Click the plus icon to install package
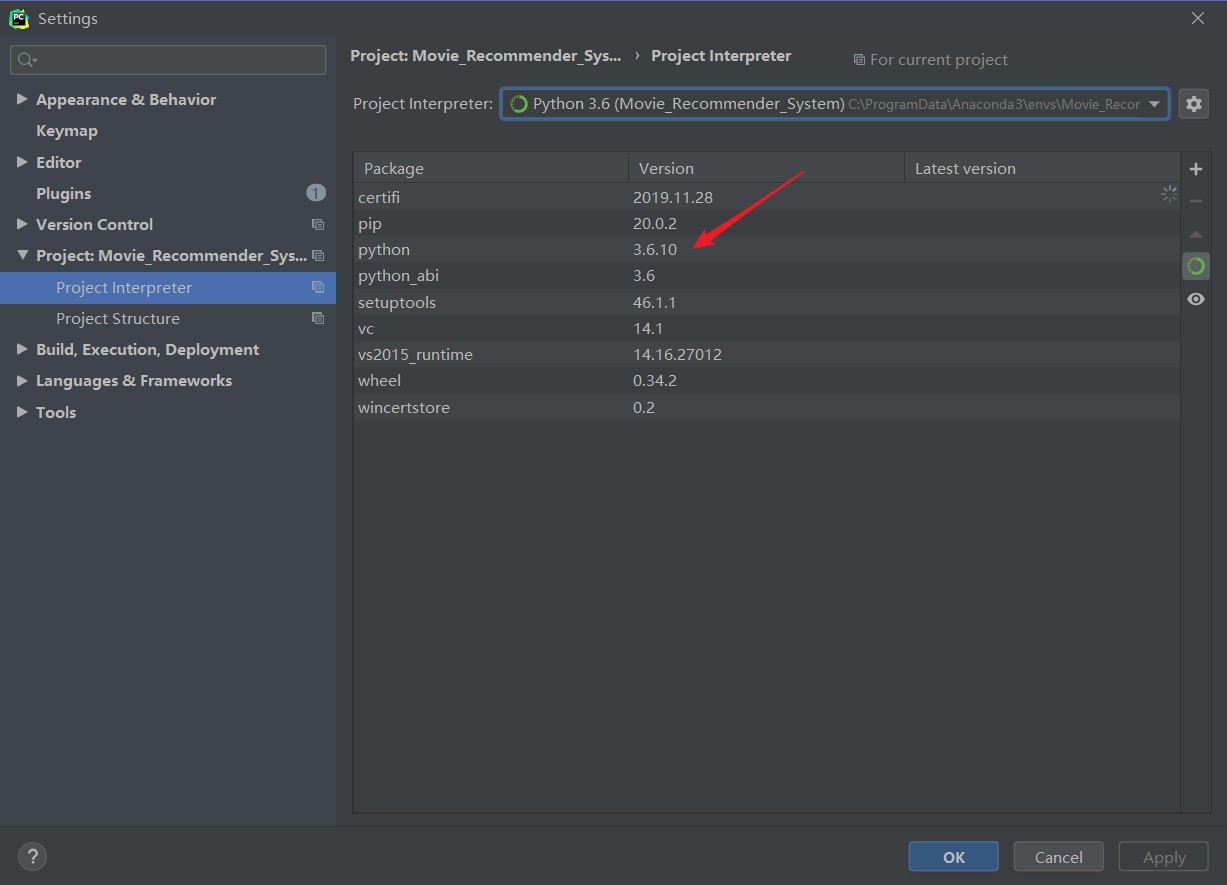This screenshot has width=1227, height=885. (1196, 169)
